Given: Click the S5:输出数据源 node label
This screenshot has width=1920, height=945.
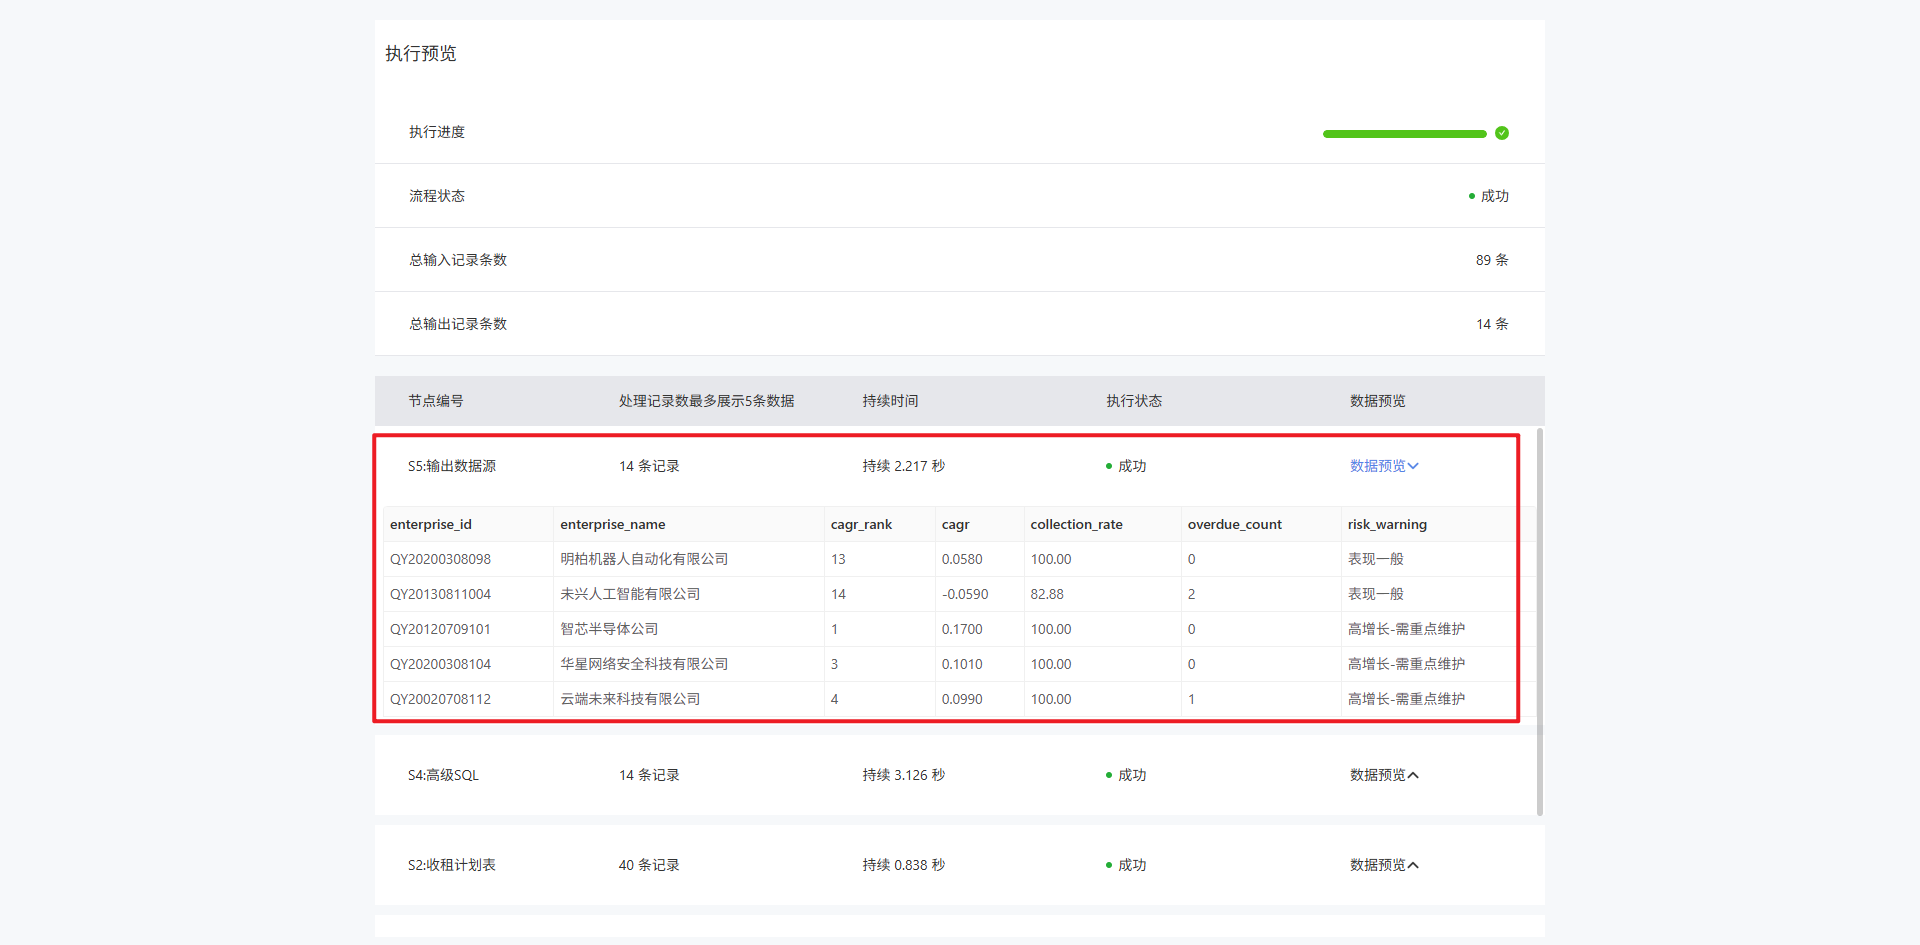Looking at the screenshot, I should (451, 466).
